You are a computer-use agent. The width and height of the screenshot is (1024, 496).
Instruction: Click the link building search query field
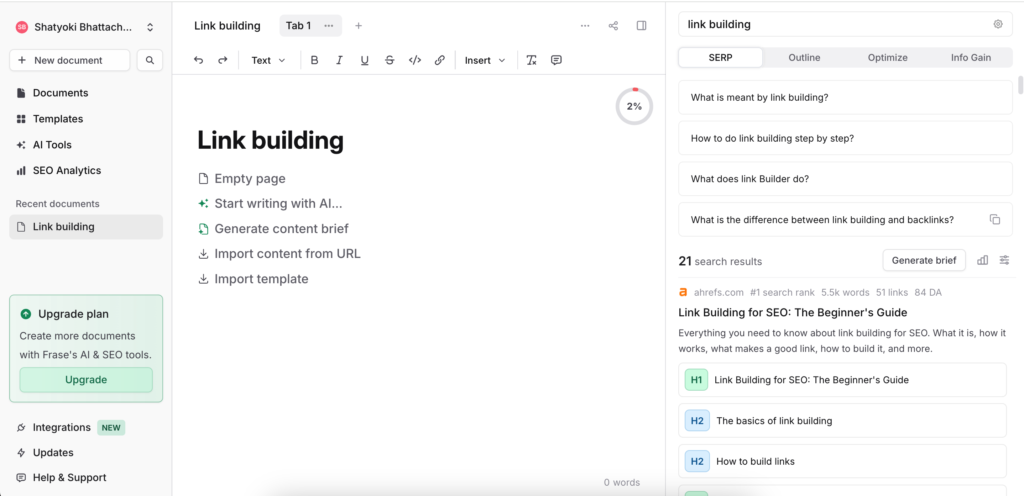(836, 24)
